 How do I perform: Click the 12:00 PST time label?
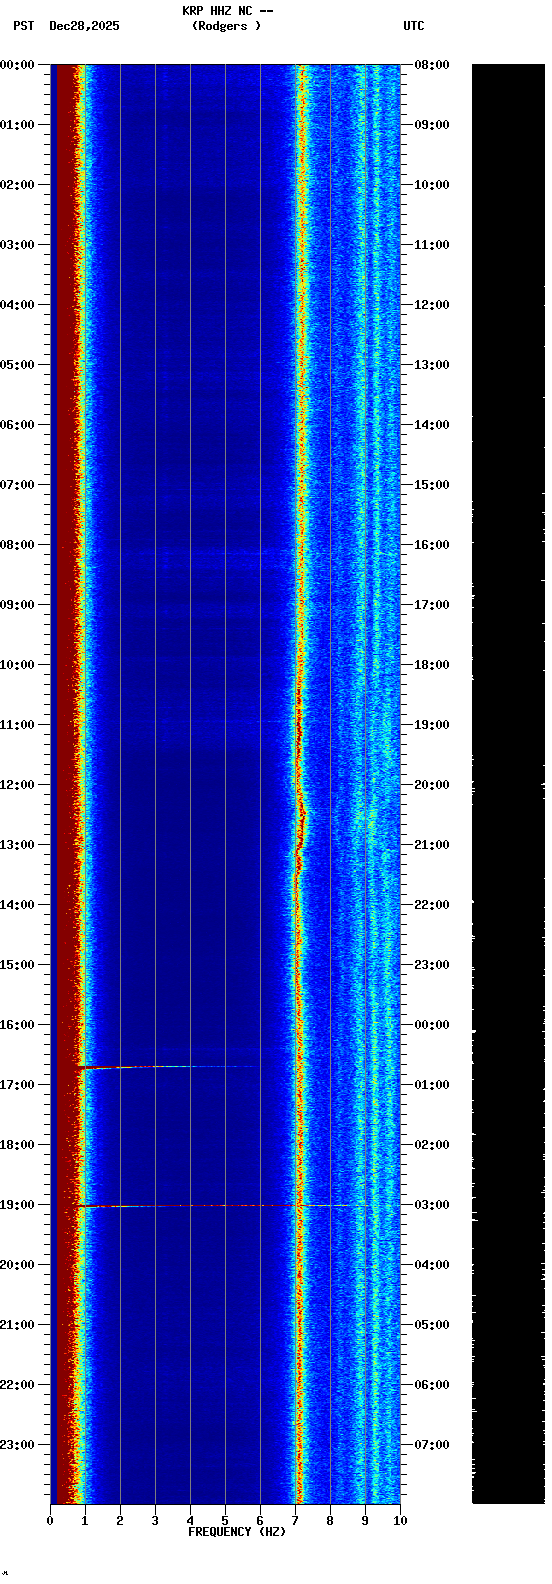pyautogui.click(x=17, y=785)
